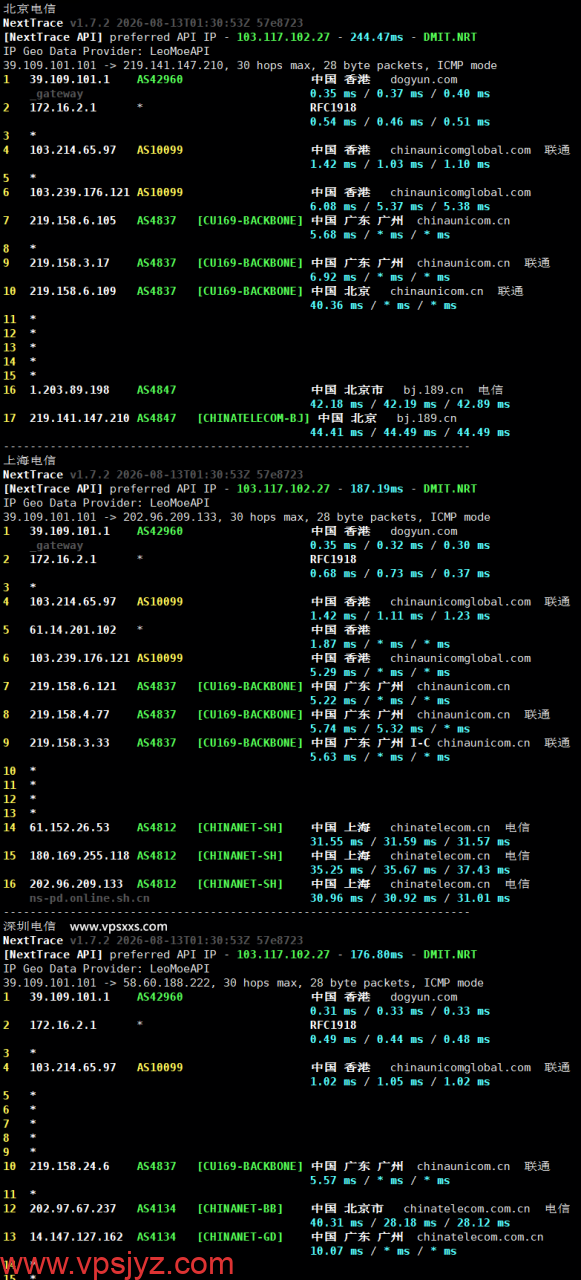Select timings 40.31 ms / 28.18 ms / 28.12 ms

pyautogui.click(x=410, y=1222)
